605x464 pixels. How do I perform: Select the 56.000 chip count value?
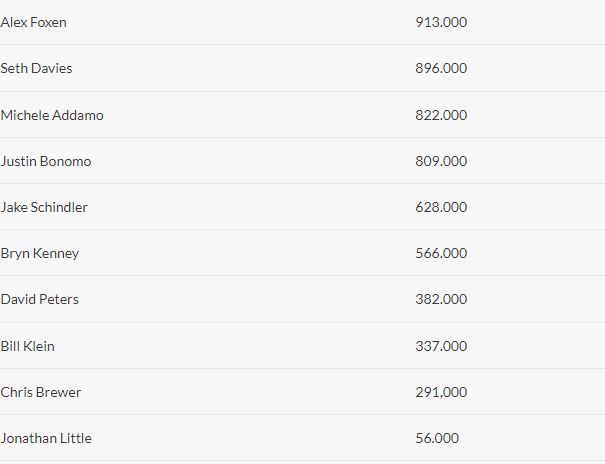pos(437,438)
